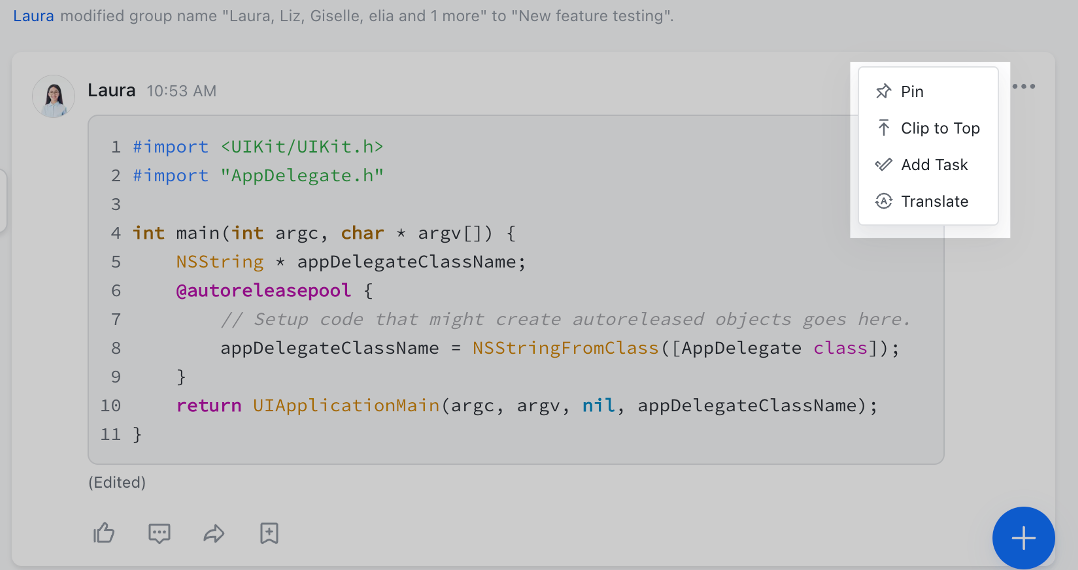Click the sender name Laura above the code
This screenshot has width=1078, height=570.
pyautogui.click(x=111, y=90)
